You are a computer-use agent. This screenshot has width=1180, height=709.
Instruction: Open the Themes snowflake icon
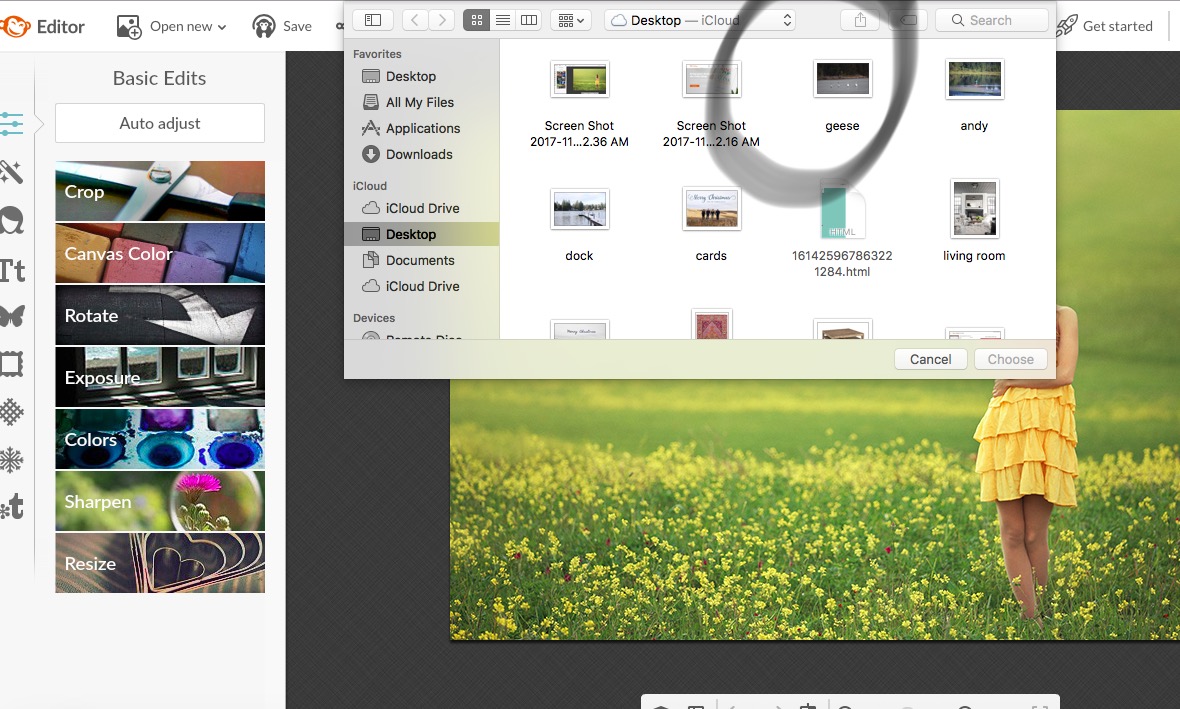[x=11, y=459]
